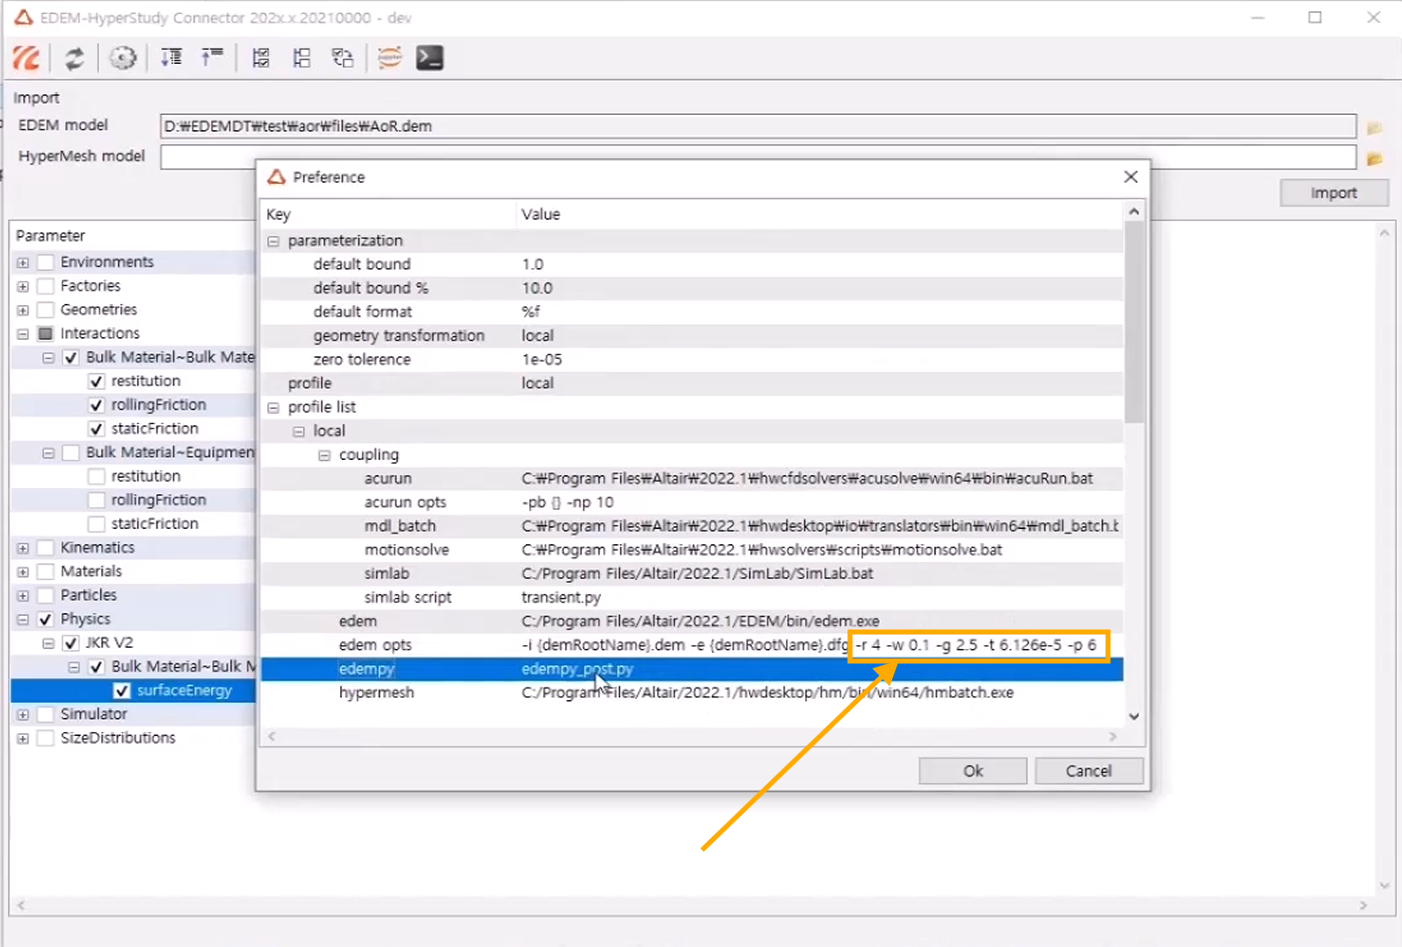Select the 'default bound %' value 10.0
Screen dimensions: 1402x947
point(537,288)
